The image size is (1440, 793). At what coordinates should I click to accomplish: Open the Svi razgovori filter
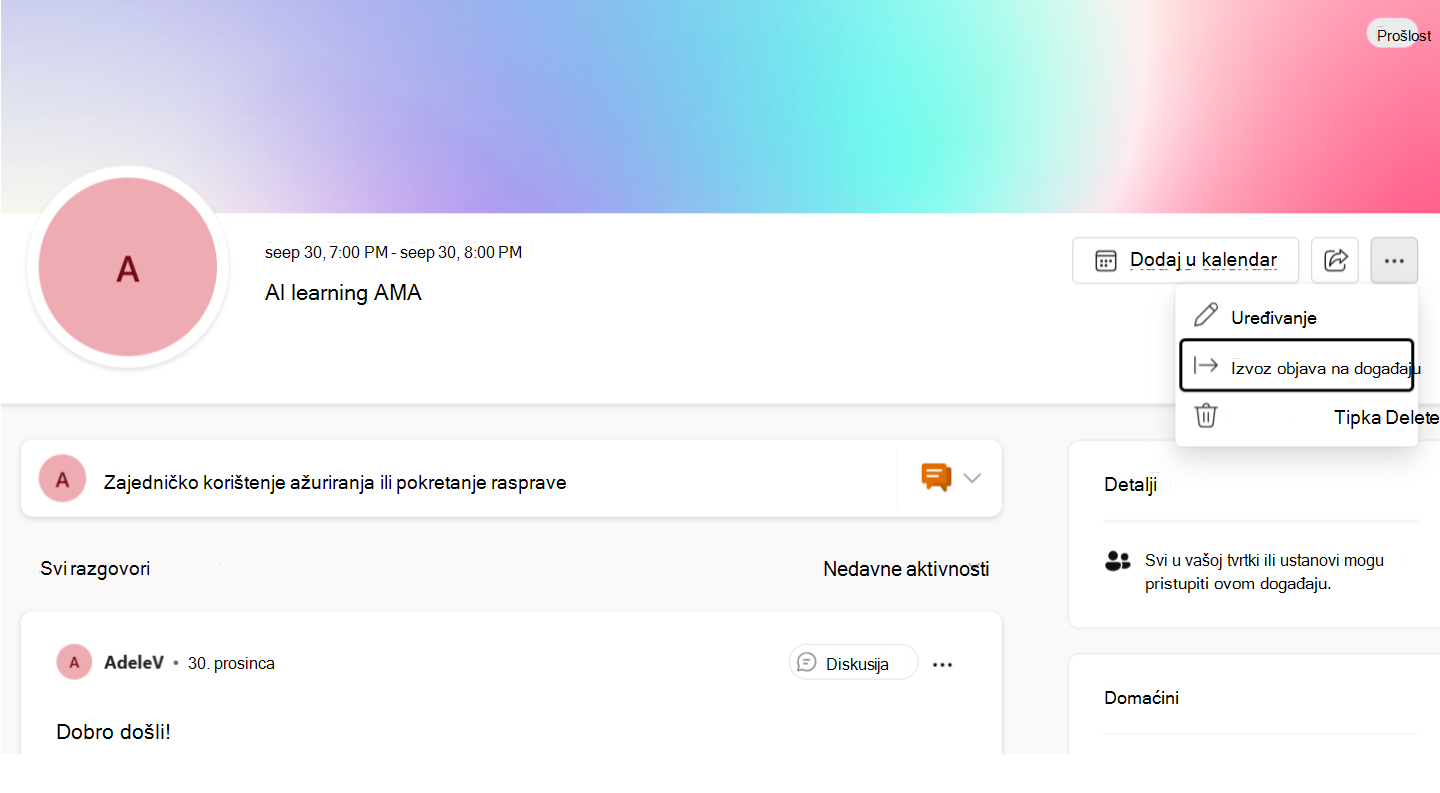click(95, 569)
